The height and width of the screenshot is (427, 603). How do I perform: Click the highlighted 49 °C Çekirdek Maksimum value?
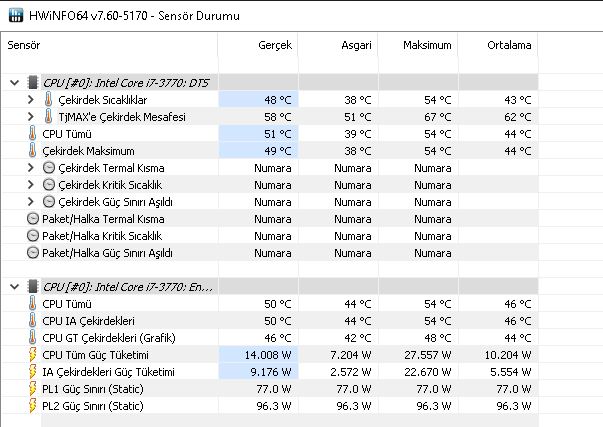[278, 151]
